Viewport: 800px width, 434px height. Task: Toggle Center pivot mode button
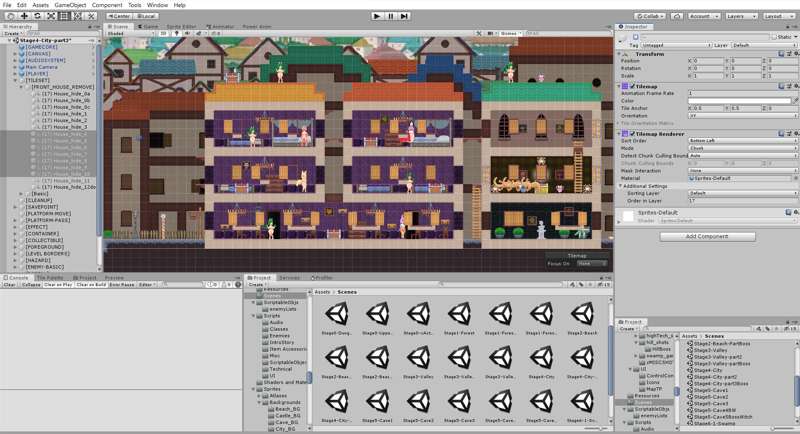tap(119, 16)
